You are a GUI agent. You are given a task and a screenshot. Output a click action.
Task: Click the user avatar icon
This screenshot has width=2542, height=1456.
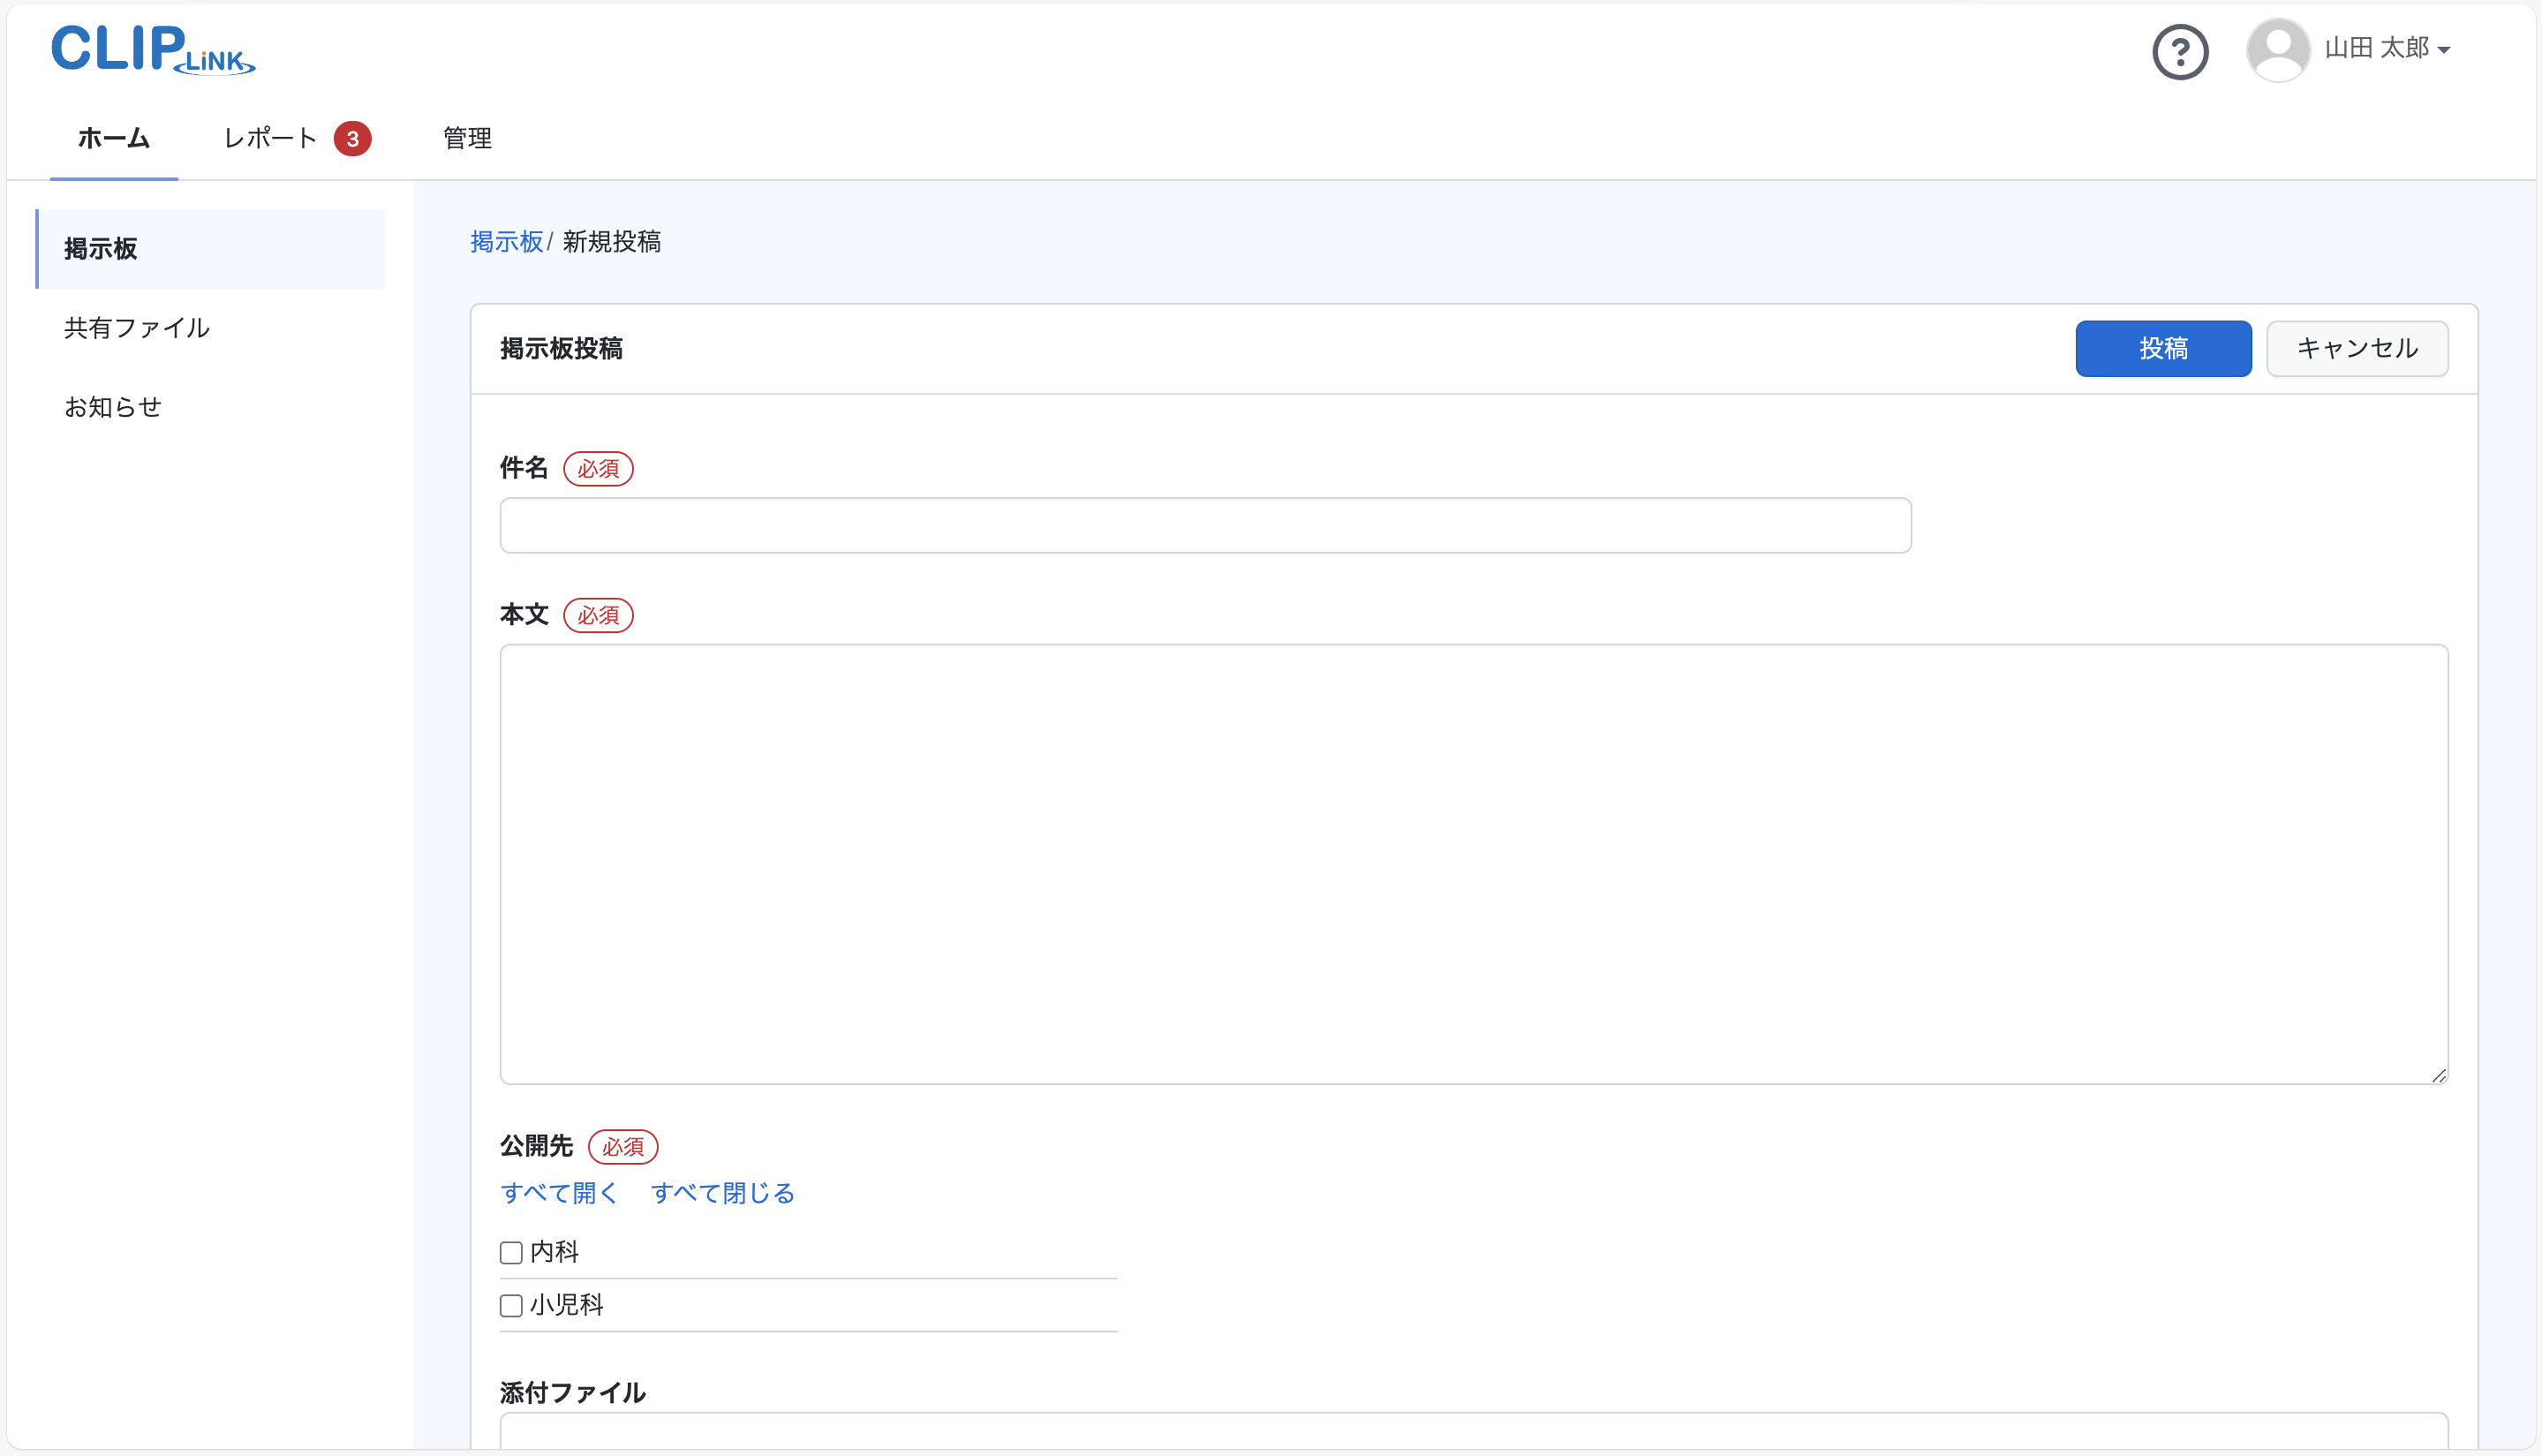click(x=2277, y=50)
